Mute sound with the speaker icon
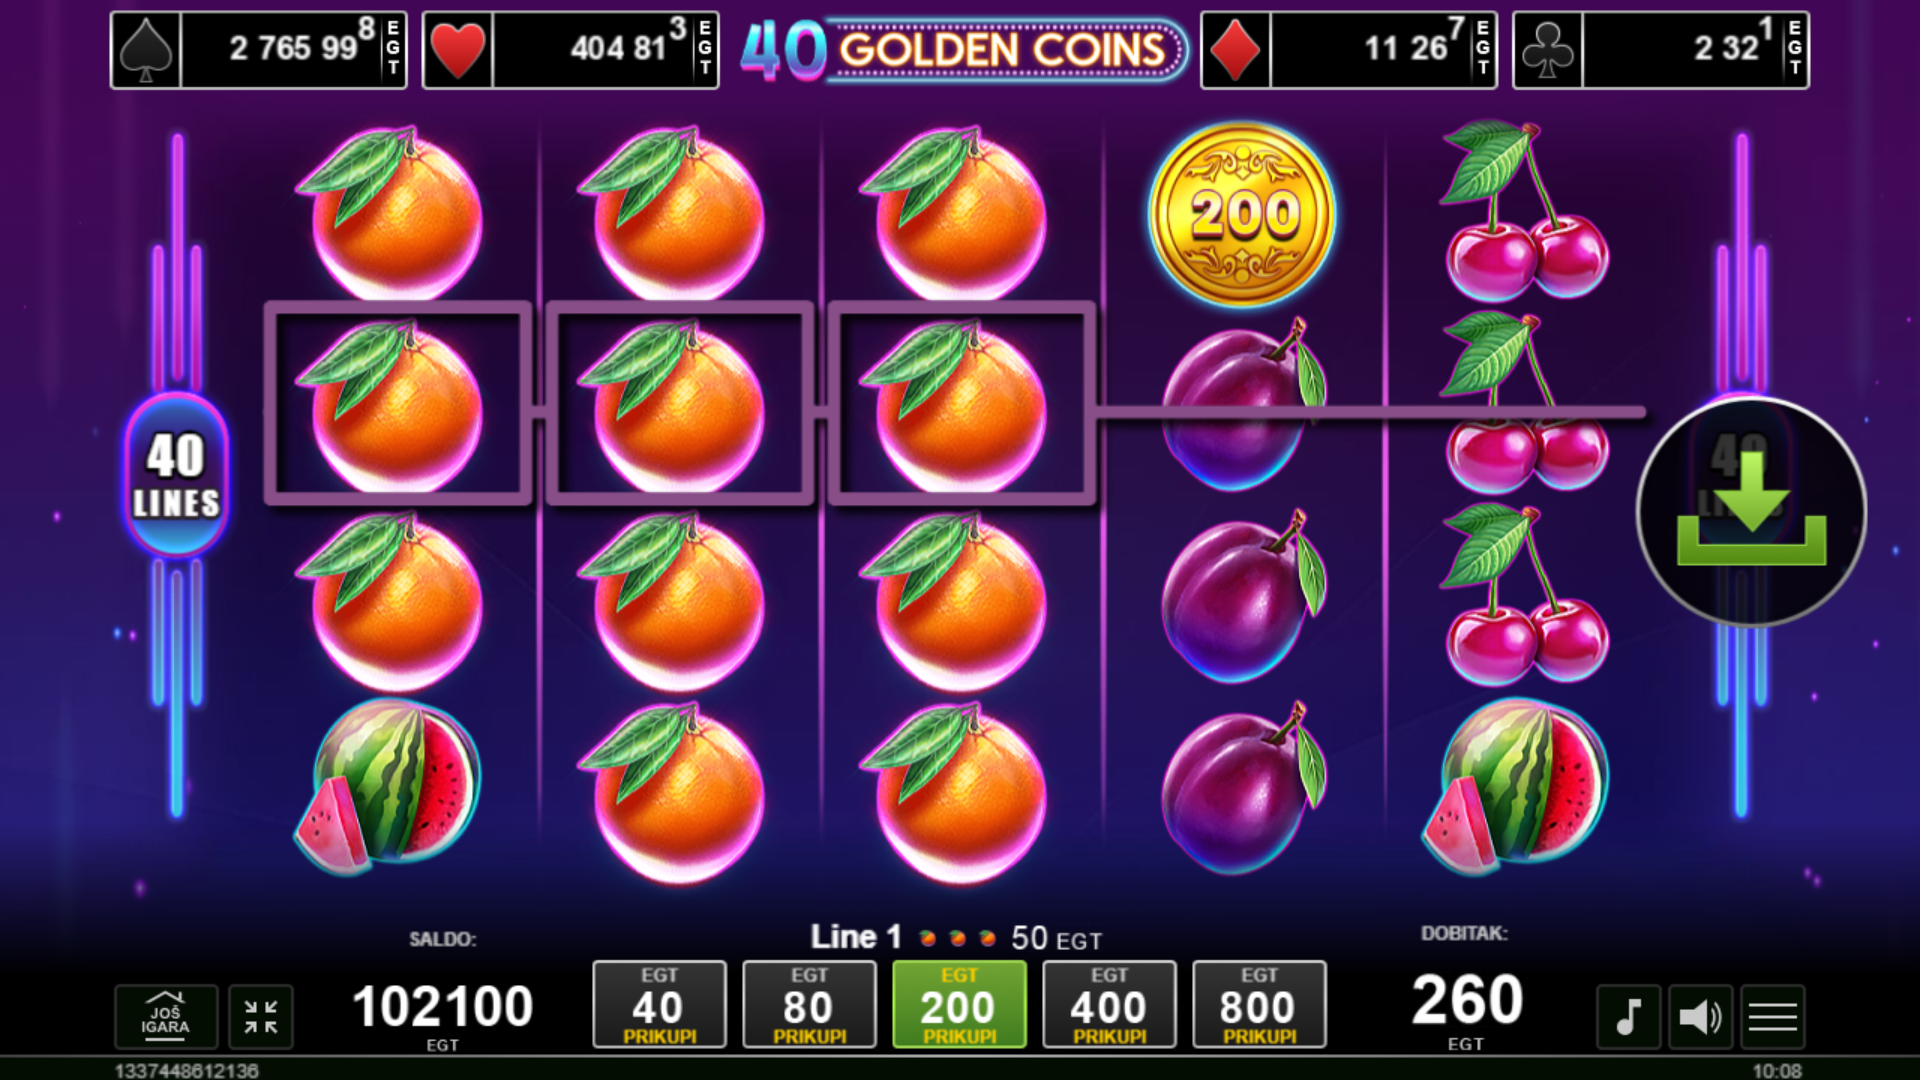The width and height of the screenshot is (1920, 1080). coord(1700,1017)
